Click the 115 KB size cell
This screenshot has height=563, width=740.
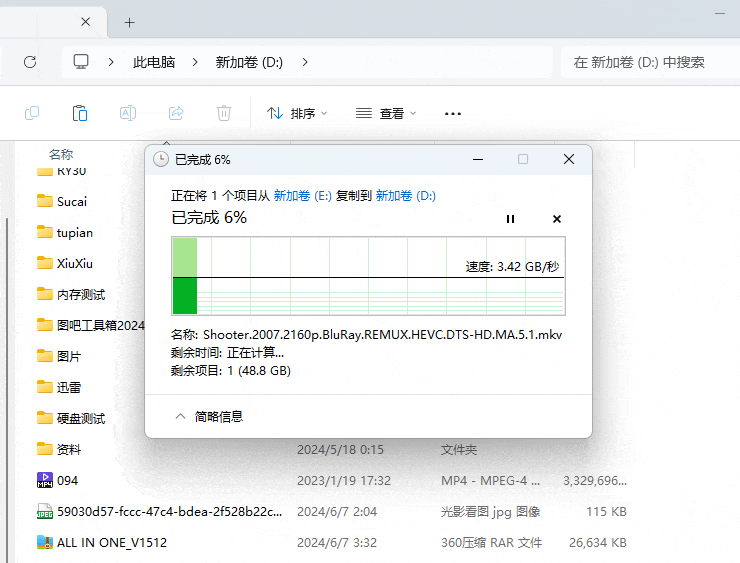(606, 512)
